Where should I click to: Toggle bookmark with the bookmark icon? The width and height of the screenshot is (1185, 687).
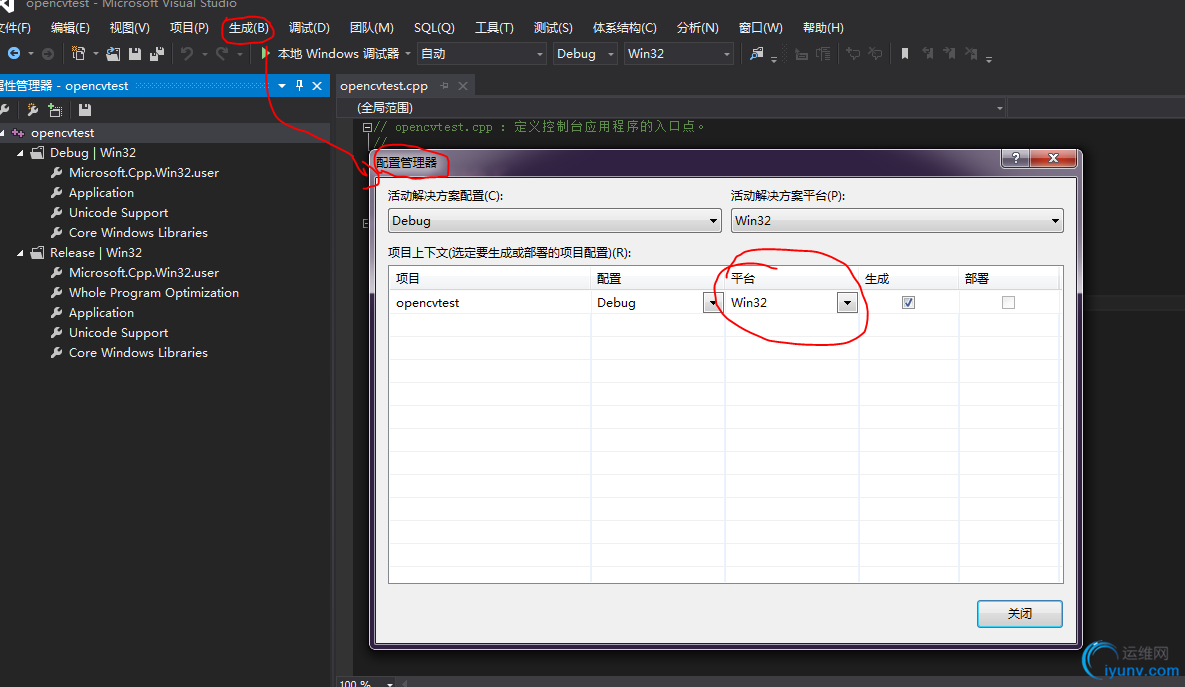pyautogui.click(x=905, y=54)
